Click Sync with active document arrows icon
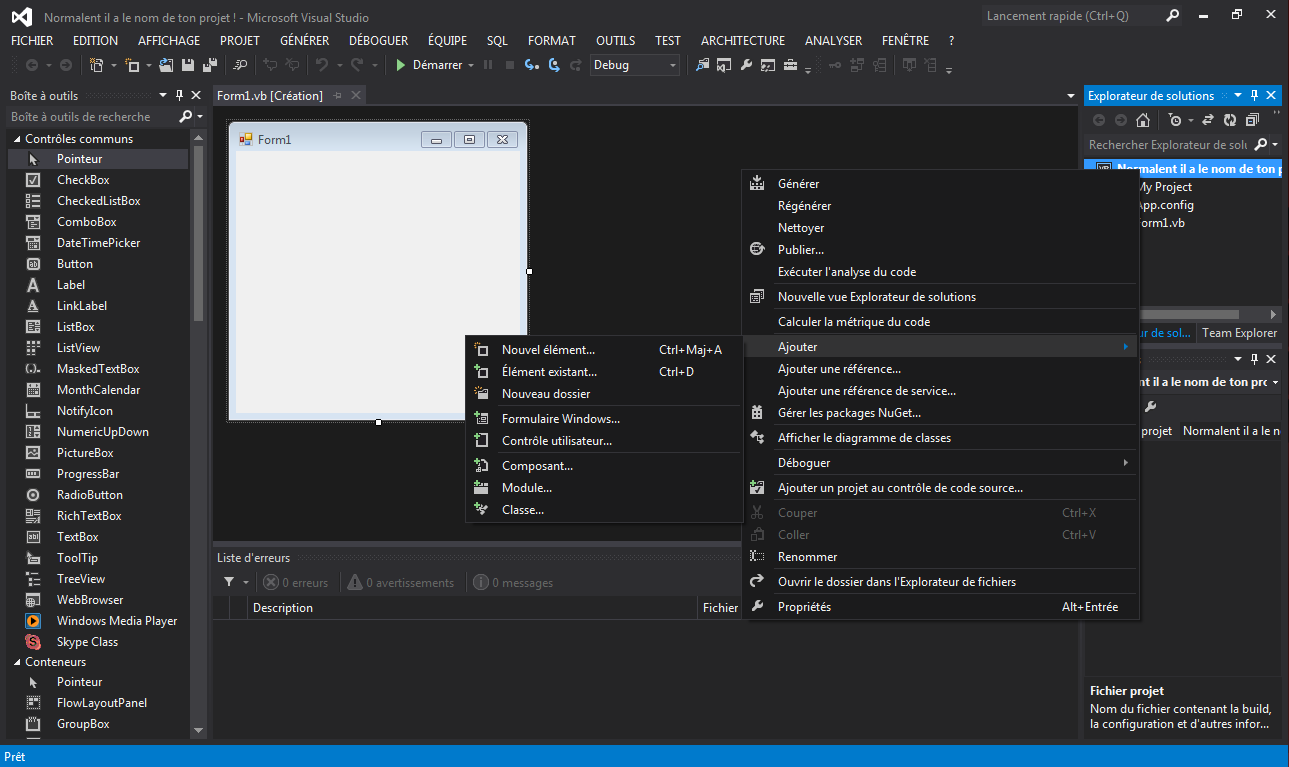1289x767 pixels. pyautogui.click(x=1207, y=120)
